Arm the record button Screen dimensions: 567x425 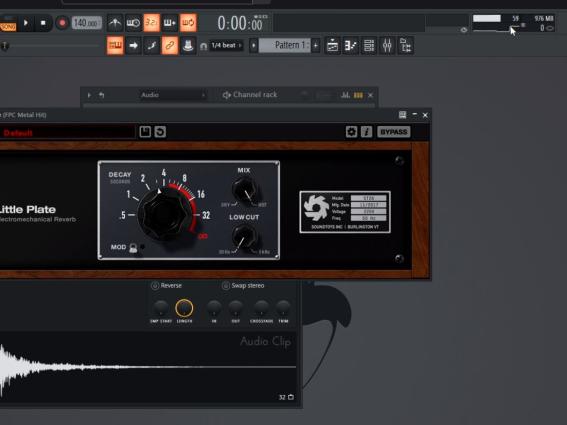tap(62, 23)
